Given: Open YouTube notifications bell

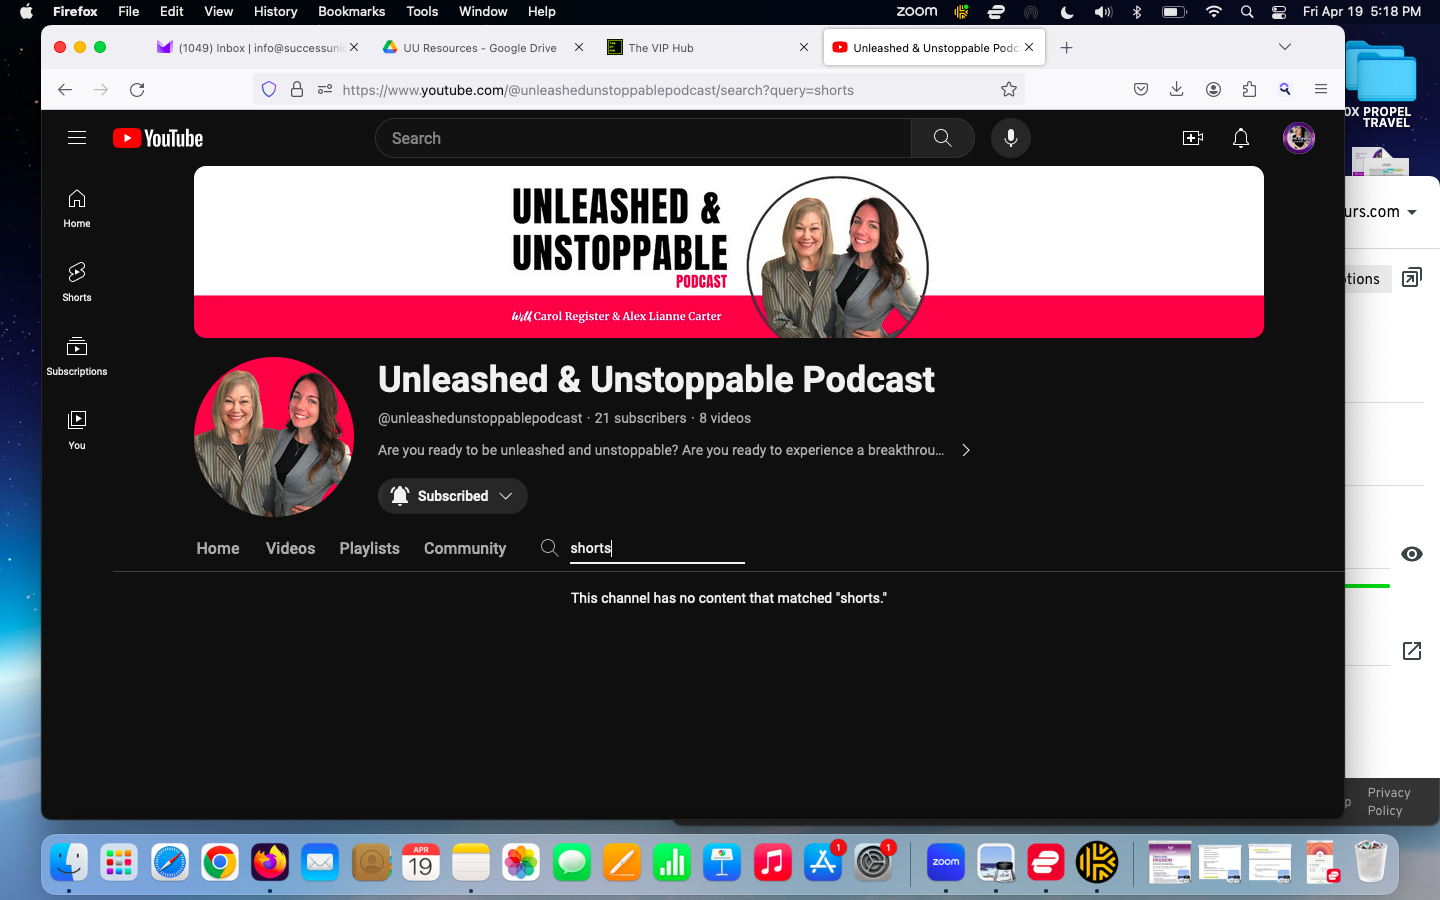Looking at the screenshot, I should pos(1240,138).
